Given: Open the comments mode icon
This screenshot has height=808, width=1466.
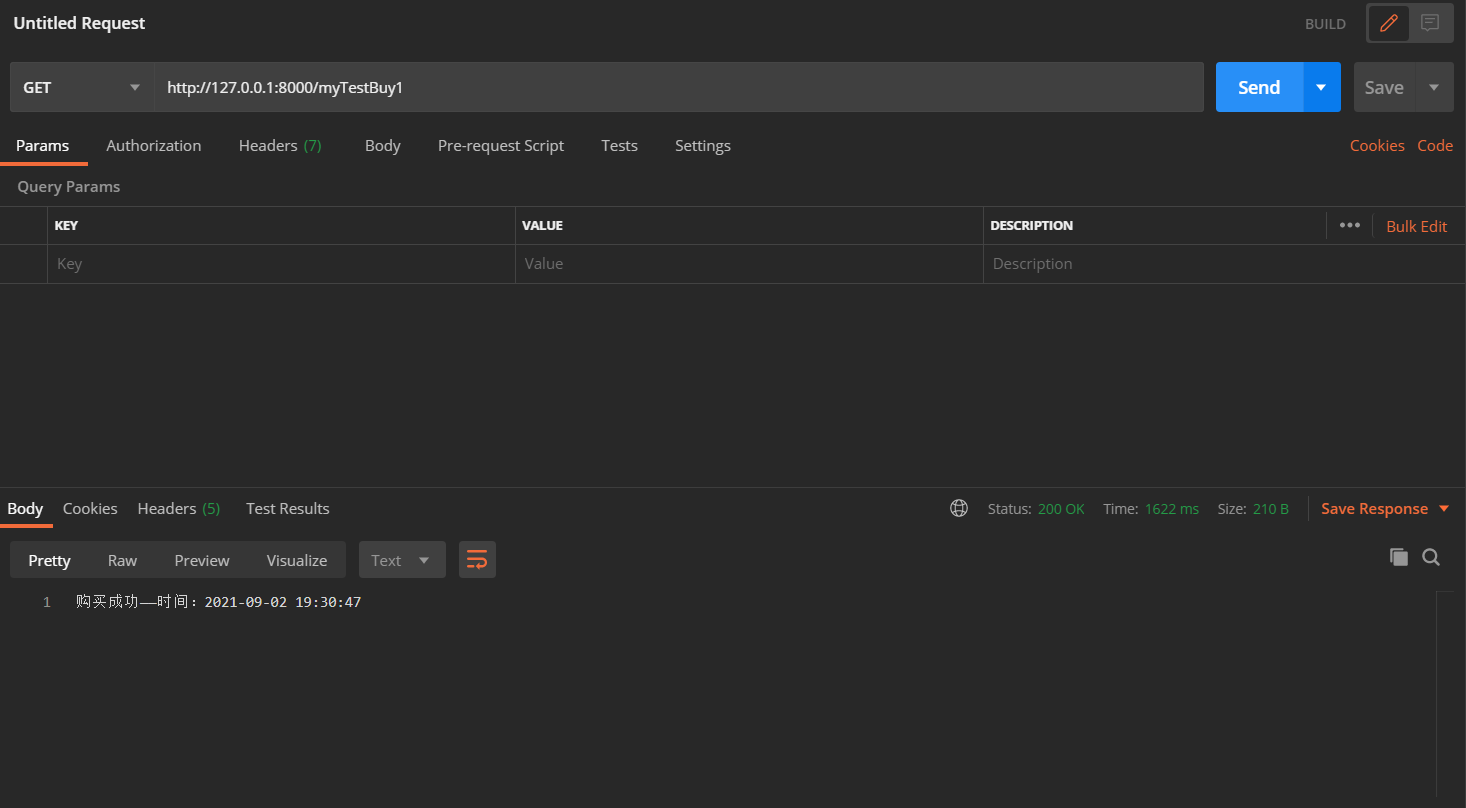Looking at the screenshot, I should tap(1430, 23).
